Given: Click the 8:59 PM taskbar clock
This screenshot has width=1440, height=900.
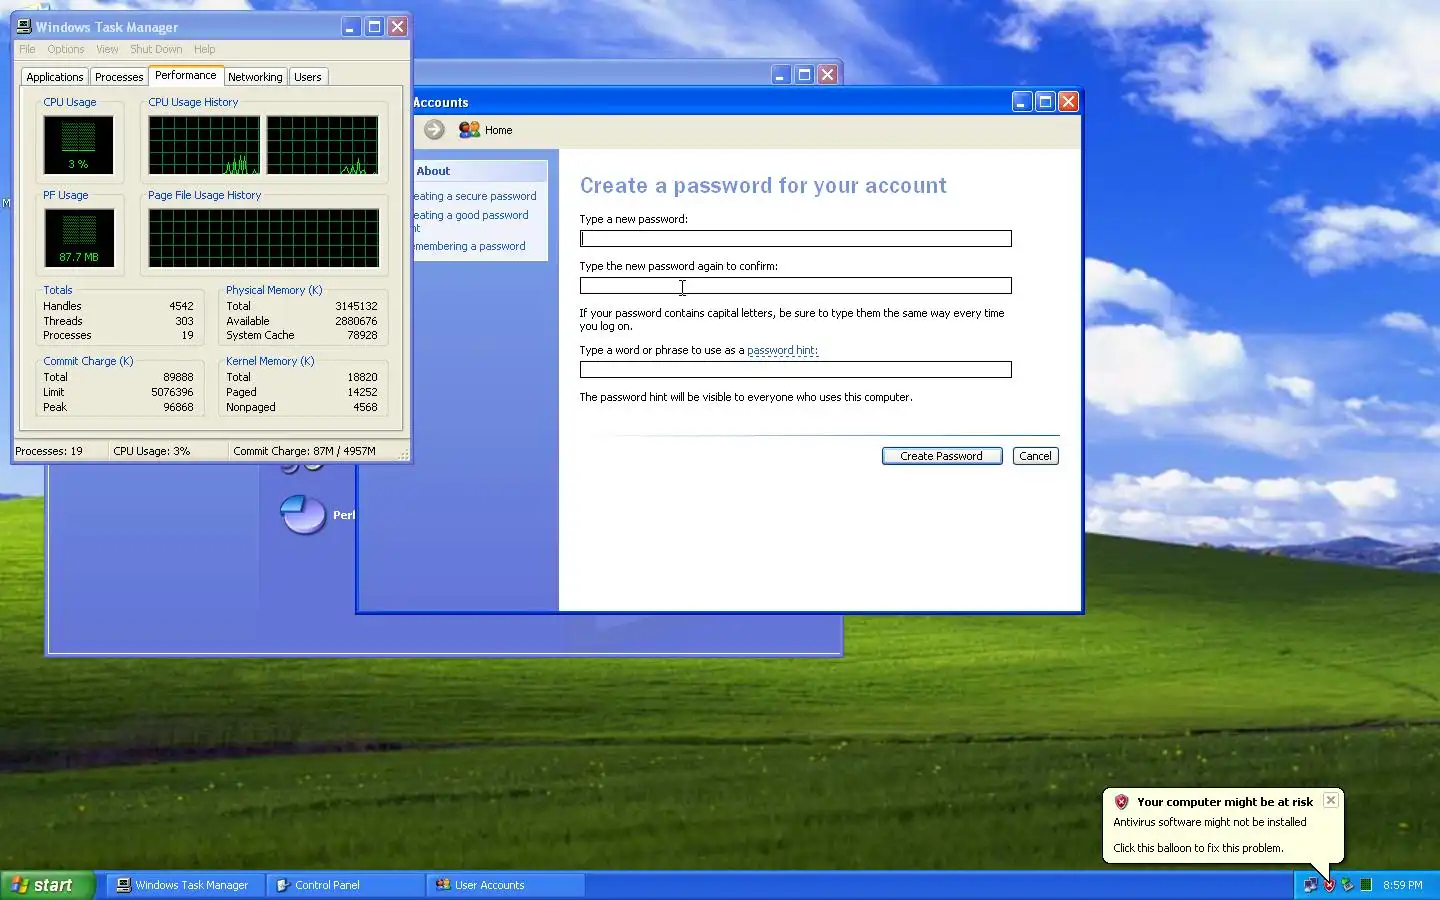Looking at the screenshot, I should tap(1402, 885).
